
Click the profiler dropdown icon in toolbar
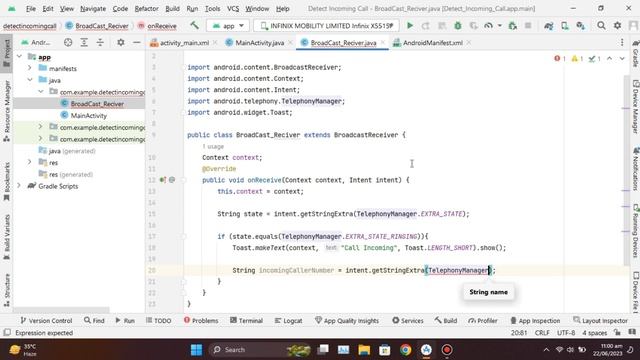500,26
